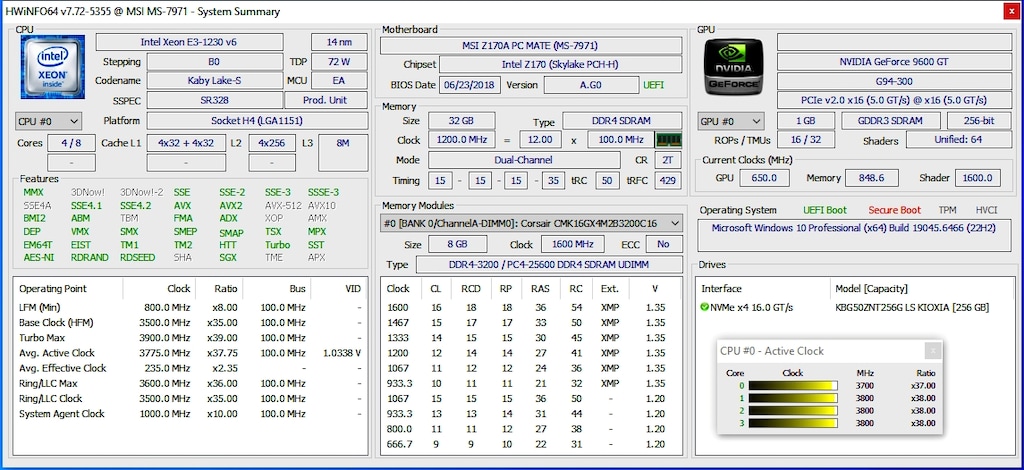Open the CPU #0 selector dropdown
1024x470 pixels.
pos(48,121)
